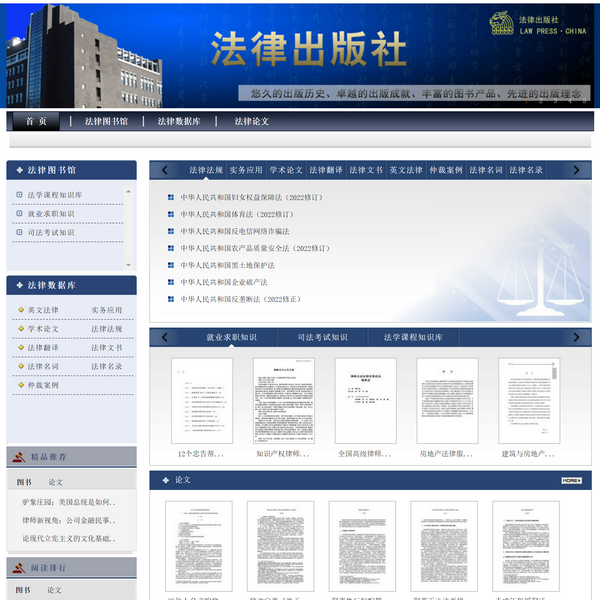Click plus icon beside 法律图书馆 heading
The width and height of the screenshot is (600, 600).
point(17,171)
